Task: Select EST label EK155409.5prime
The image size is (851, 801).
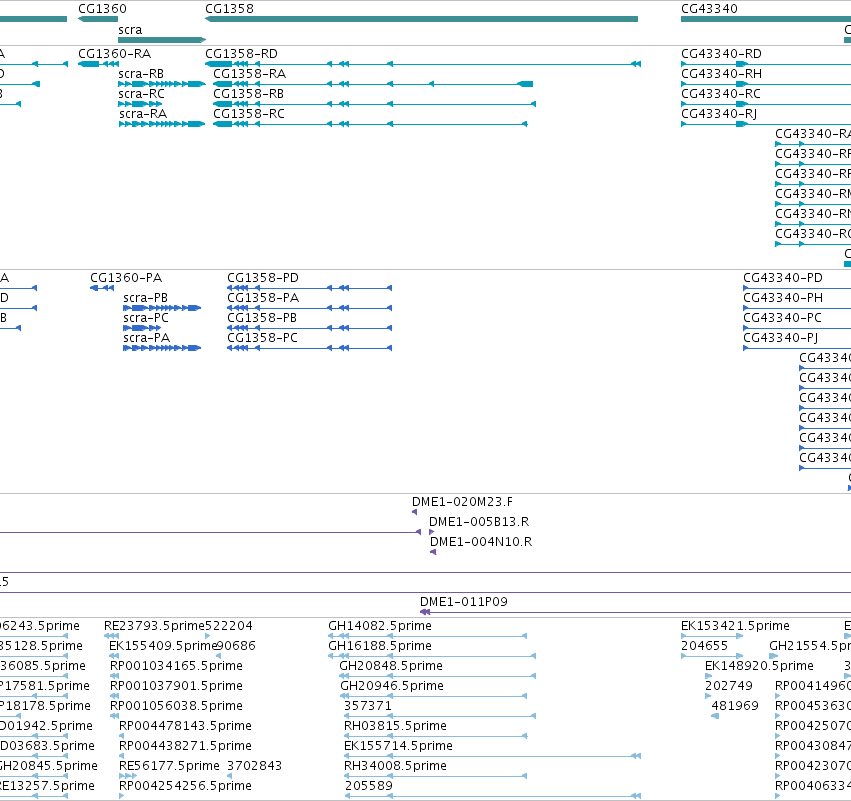Action: point(163,646)
